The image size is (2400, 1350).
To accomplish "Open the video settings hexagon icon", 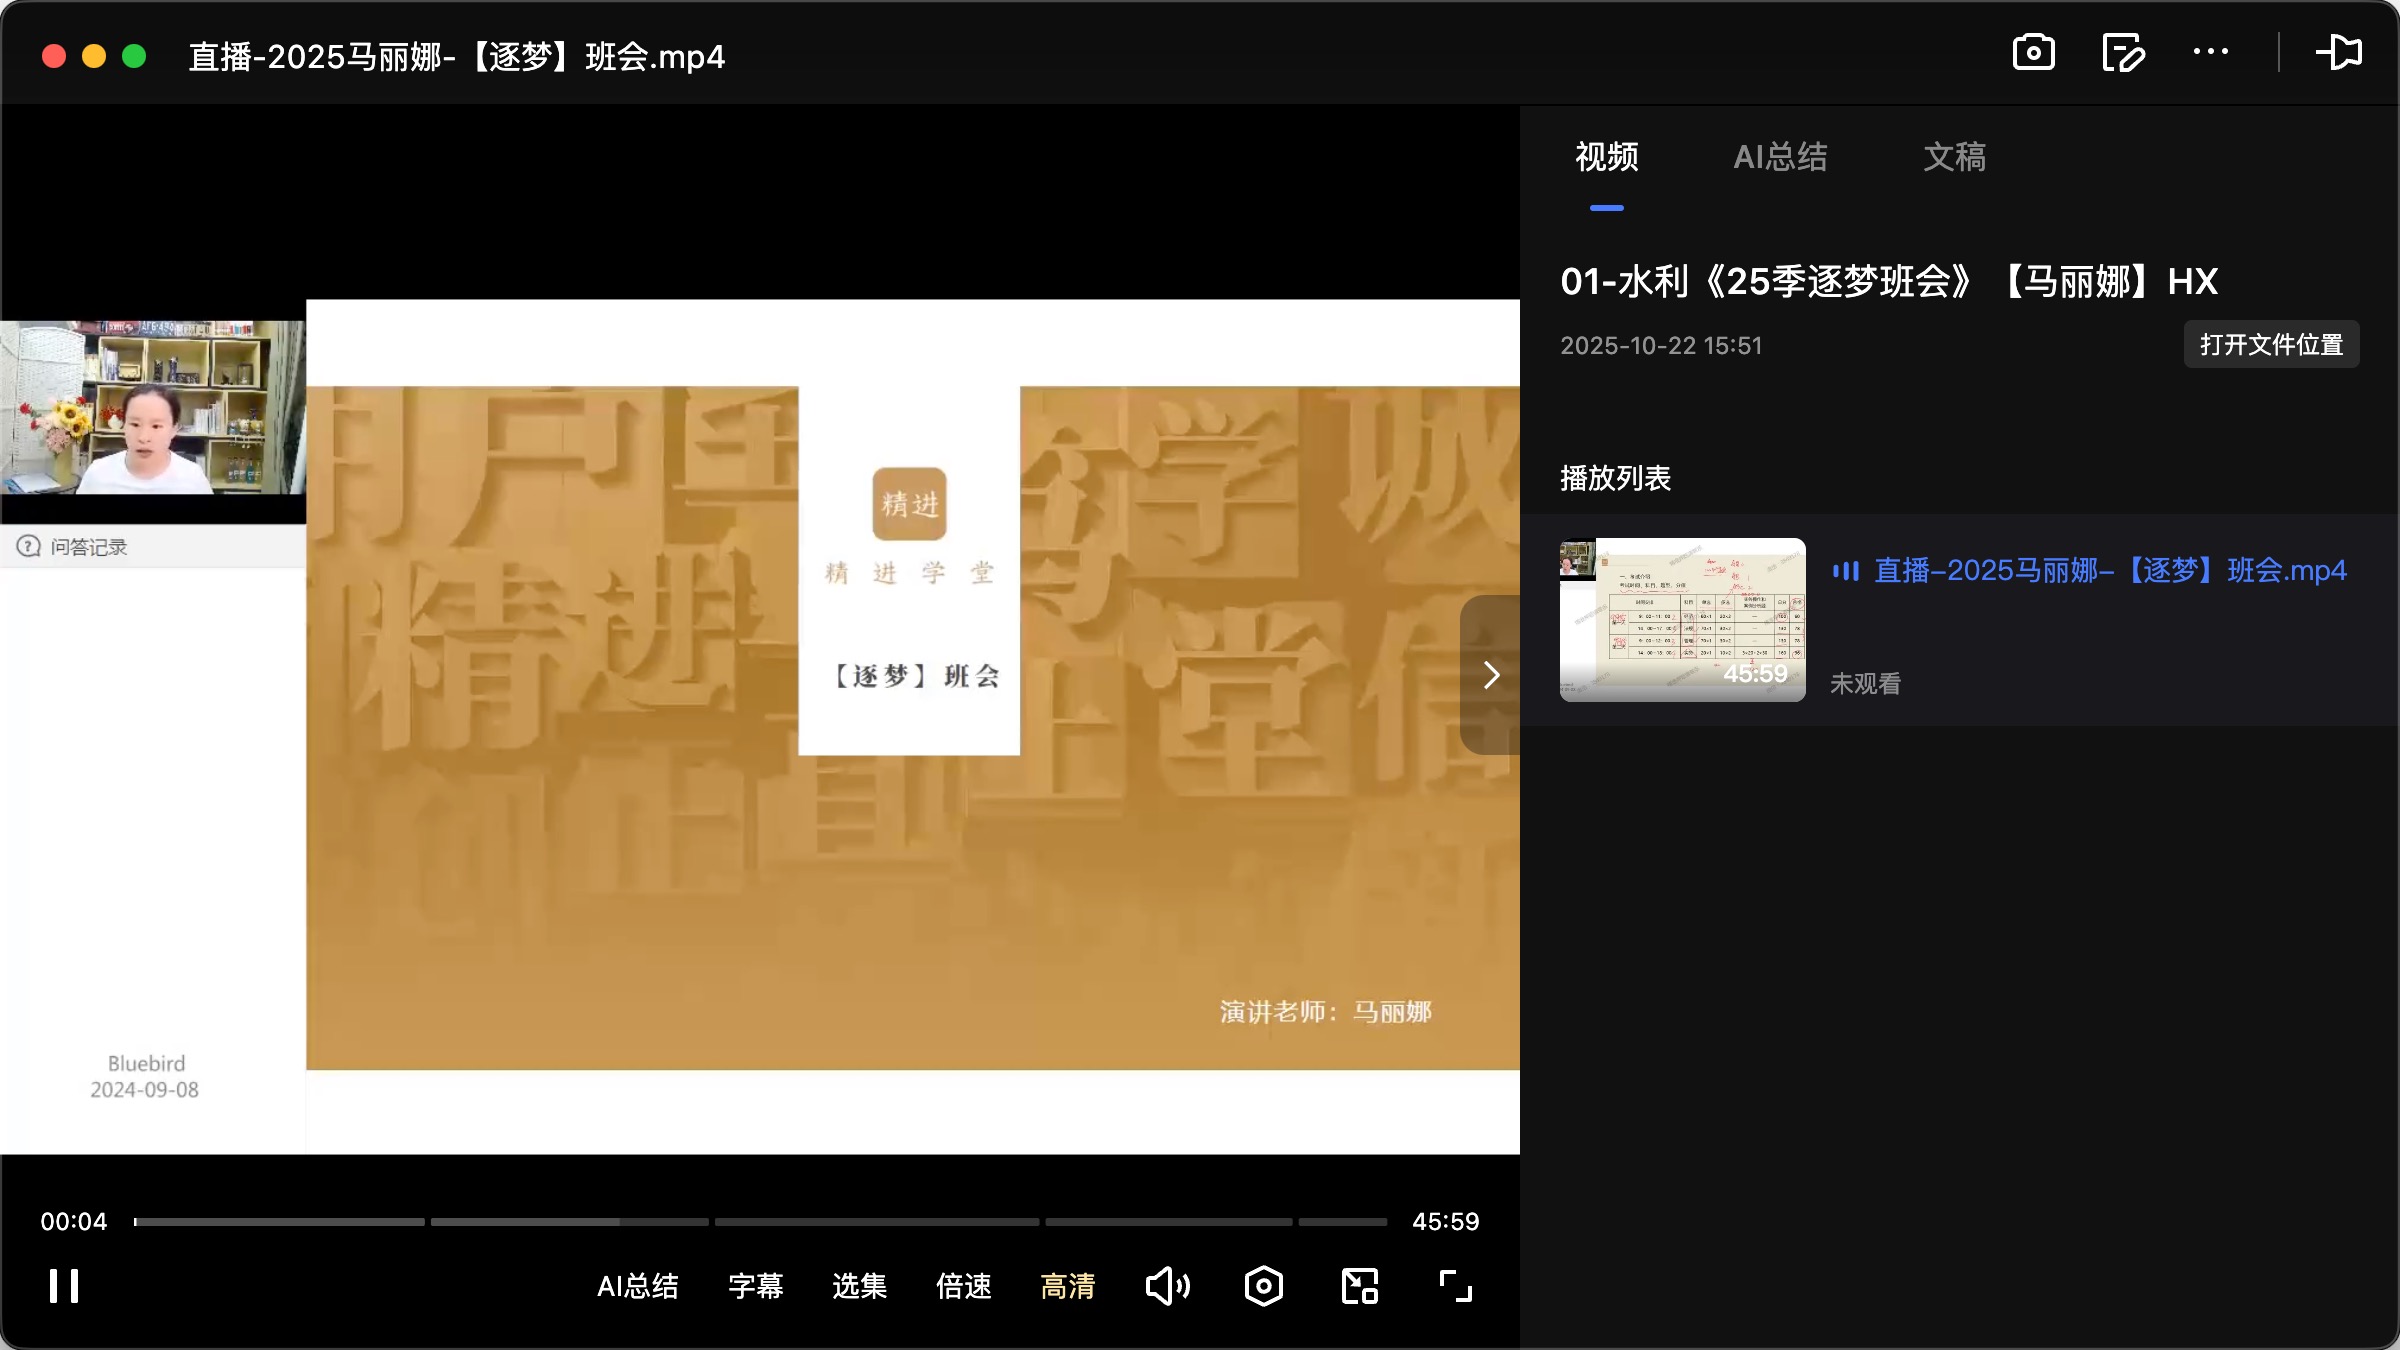I will 1262,1286.
